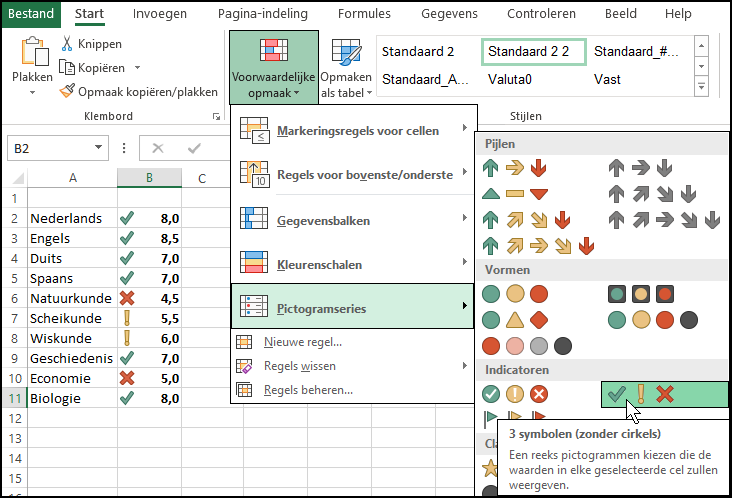Image resolution: width=732 pixels, height=498 pixels.
Task: Expand the Klembord dialog launcher
Action: (x=216, y=117)
